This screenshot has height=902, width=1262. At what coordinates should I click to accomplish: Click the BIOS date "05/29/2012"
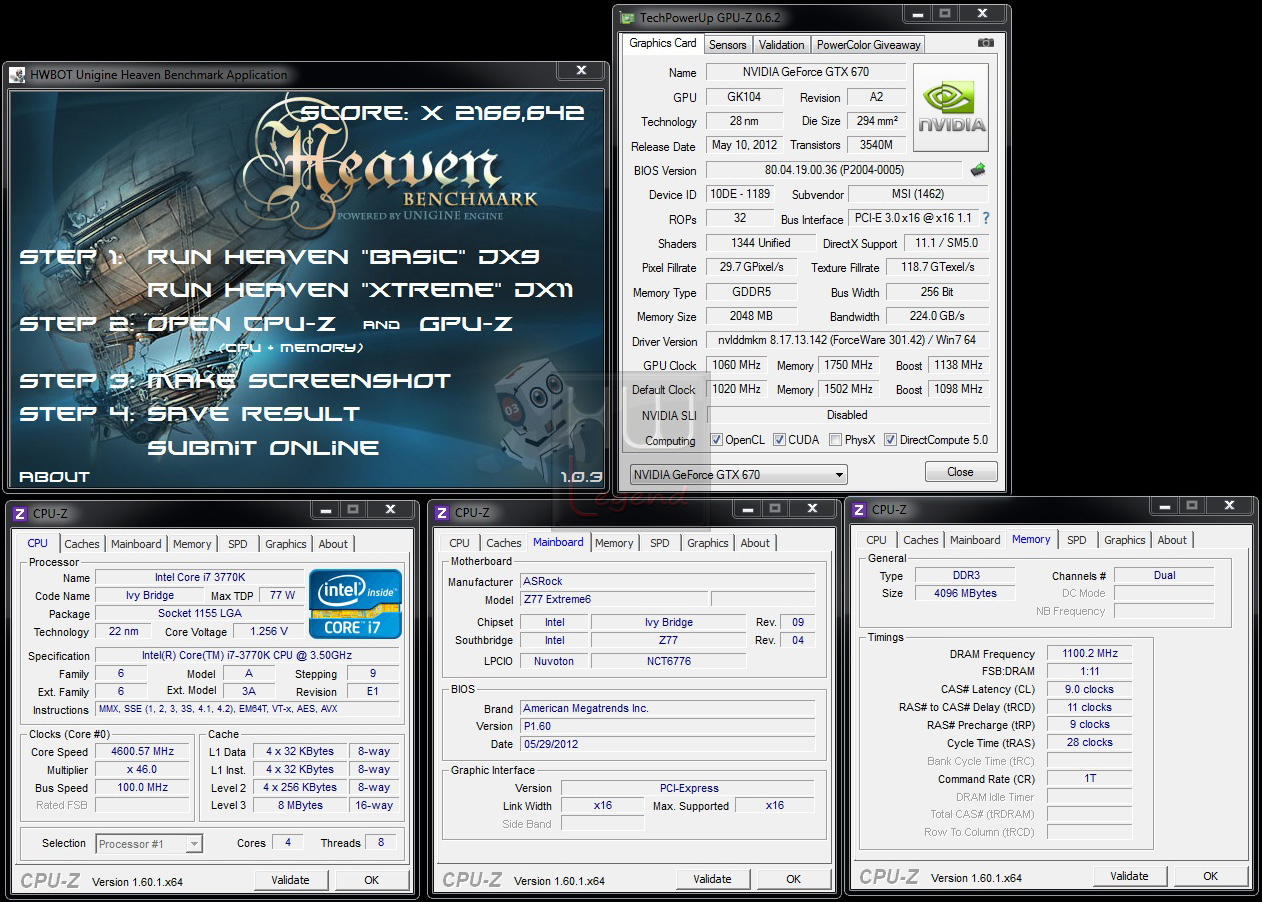point(667,744)
